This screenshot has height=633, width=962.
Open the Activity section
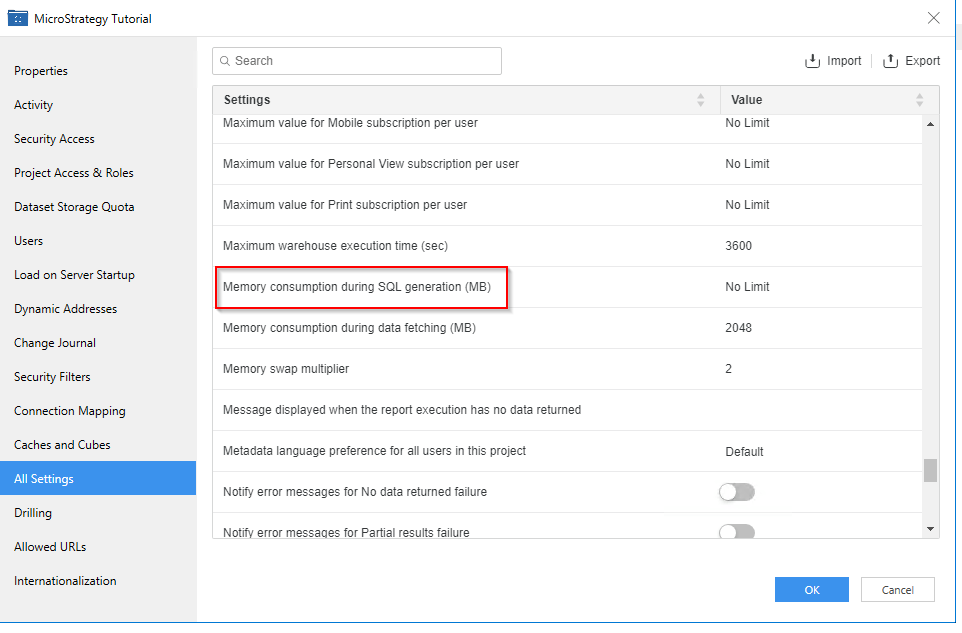coord(34,105)
